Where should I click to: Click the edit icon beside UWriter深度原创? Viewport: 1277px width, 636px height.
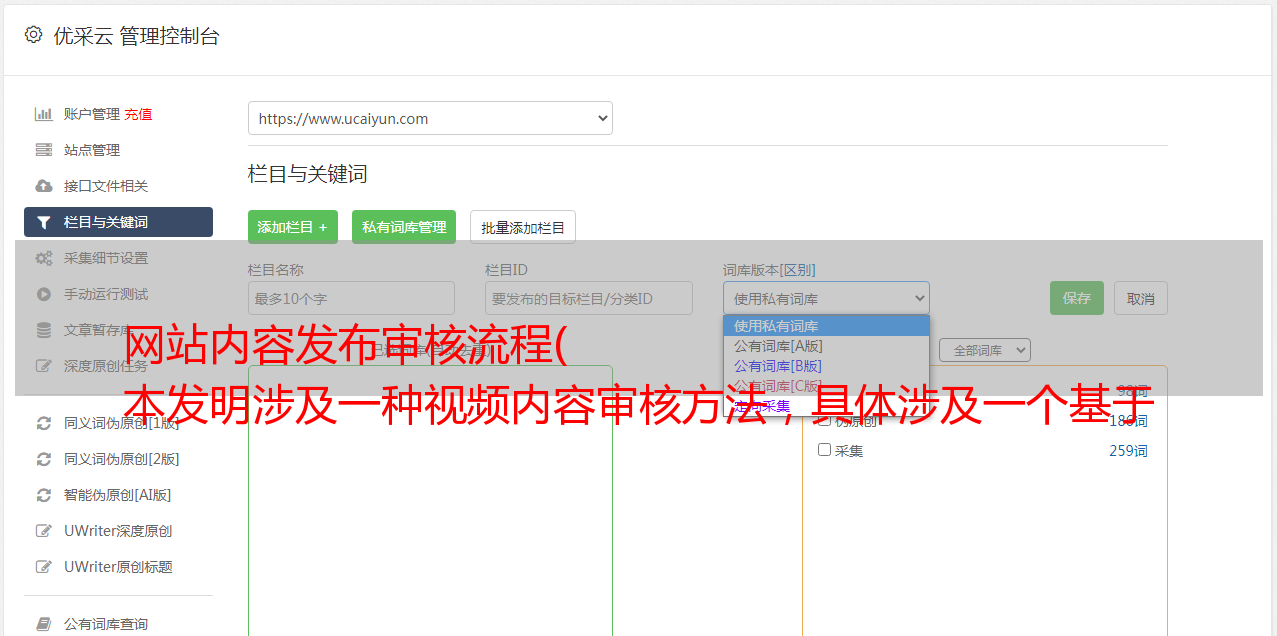pos(44,531)
